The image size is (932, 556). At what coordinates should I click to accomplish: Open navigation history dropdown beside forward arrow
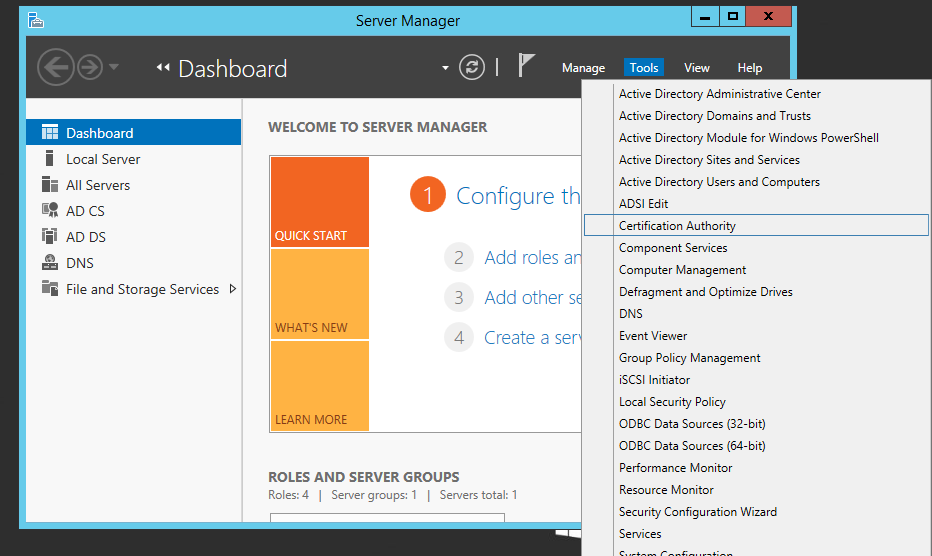click(114, 67)
